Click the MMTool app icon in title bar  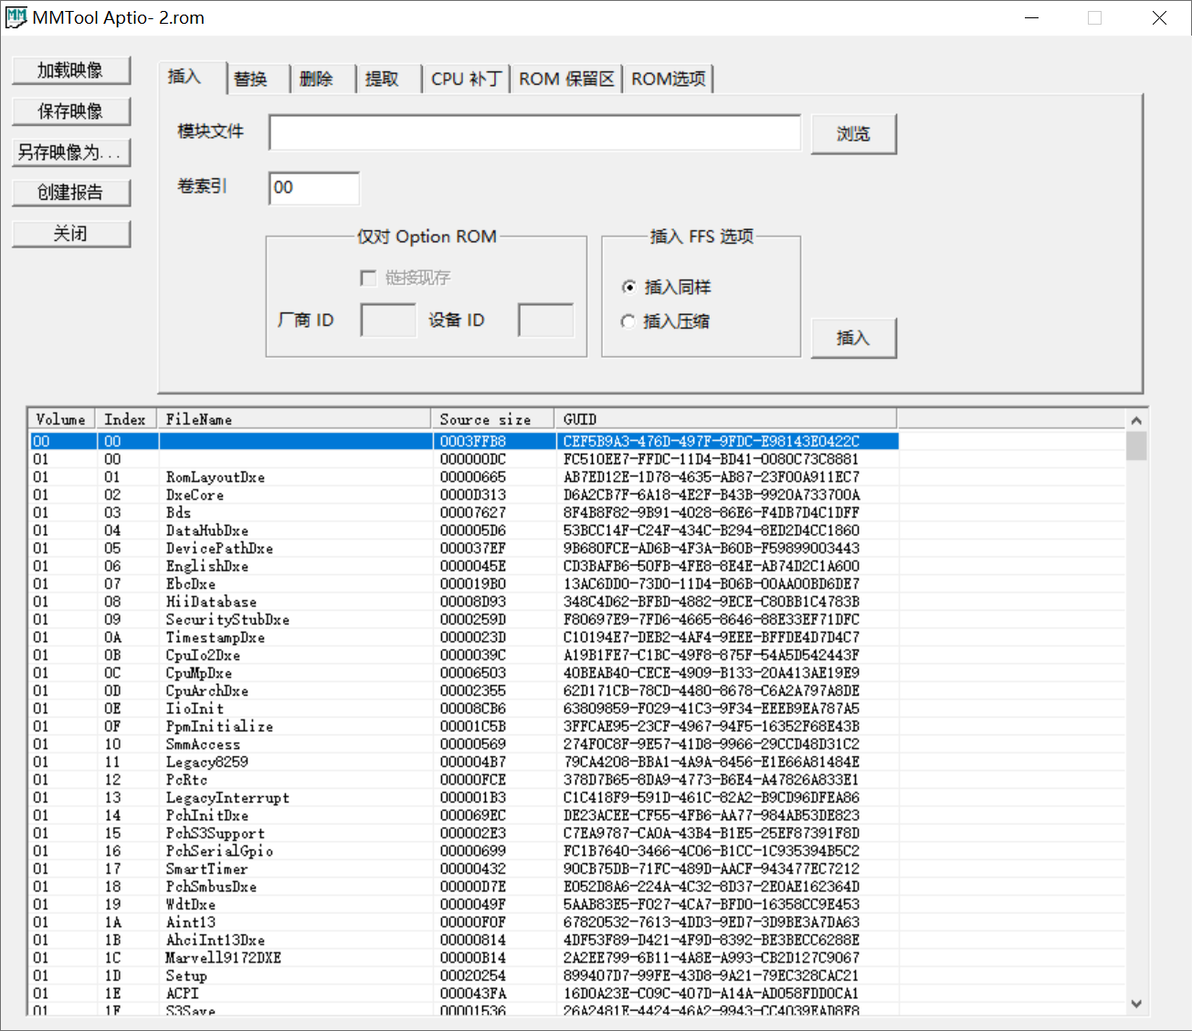[x=15, y=17]
